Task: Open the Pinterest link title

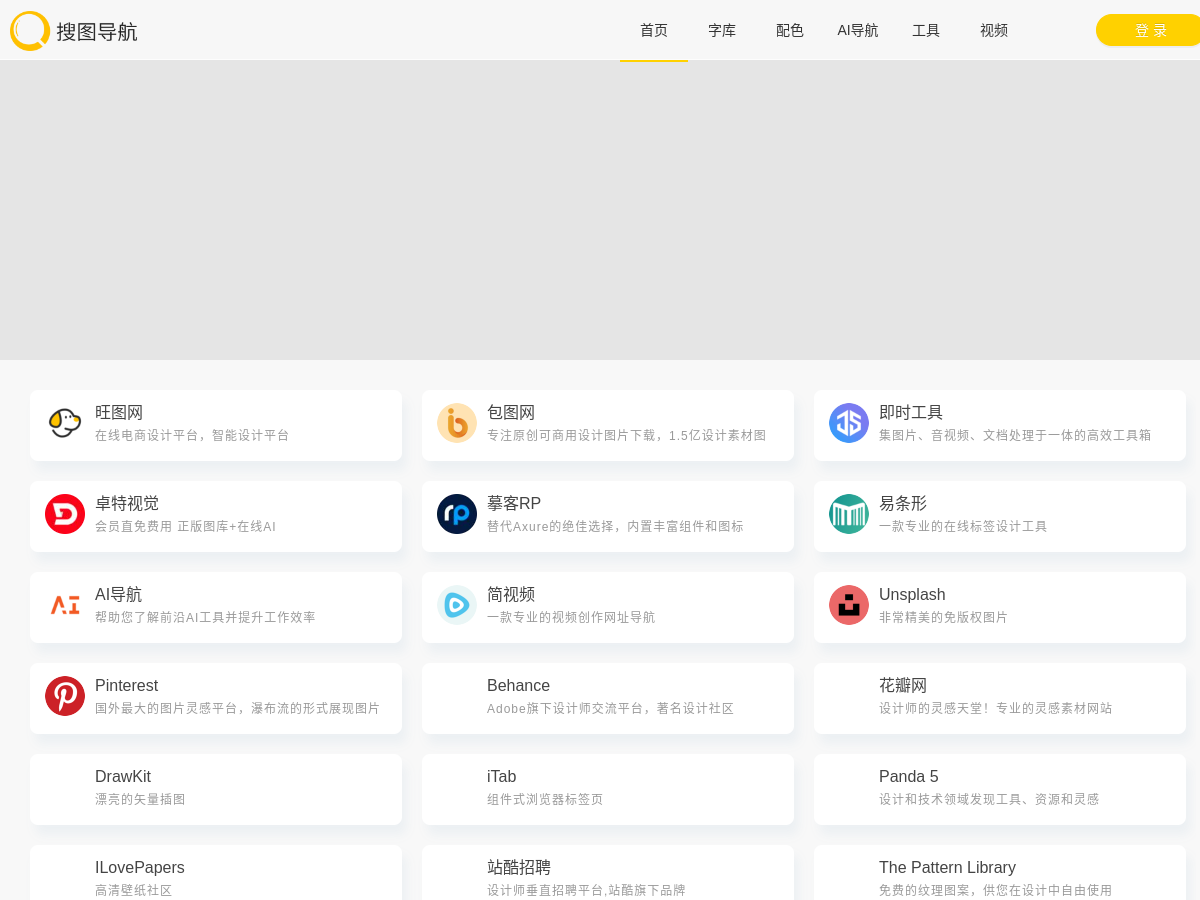Action: click(127, 686)
